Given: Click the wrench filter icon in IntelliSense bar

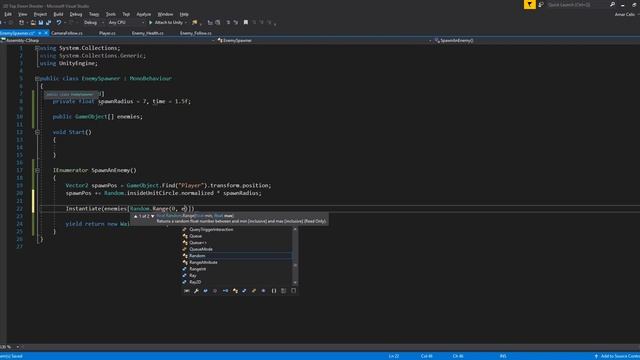Looking at the screenshot, I should pyautogui.click(x=196, y=291).
